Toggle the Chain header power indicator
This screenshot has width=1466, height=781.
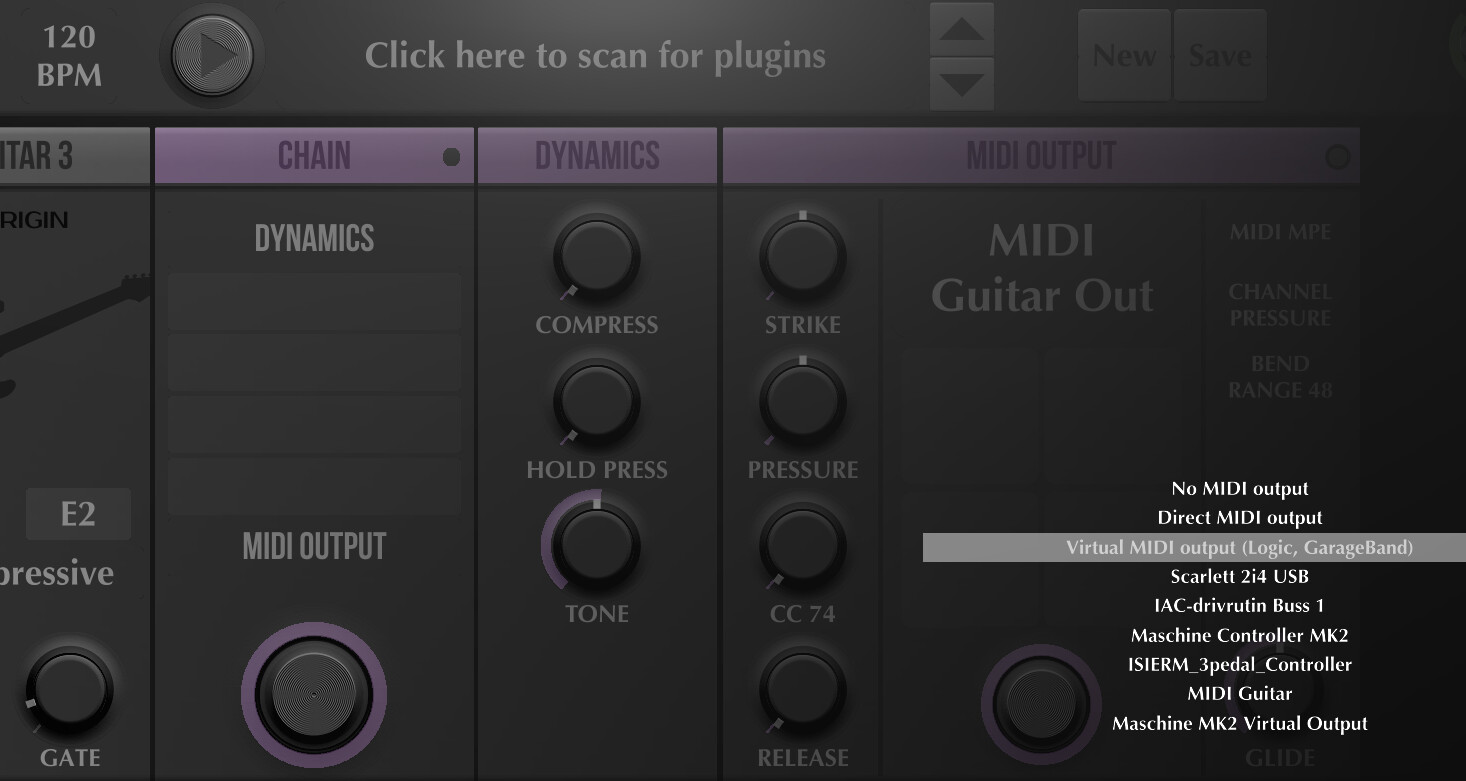coord(451,157)
